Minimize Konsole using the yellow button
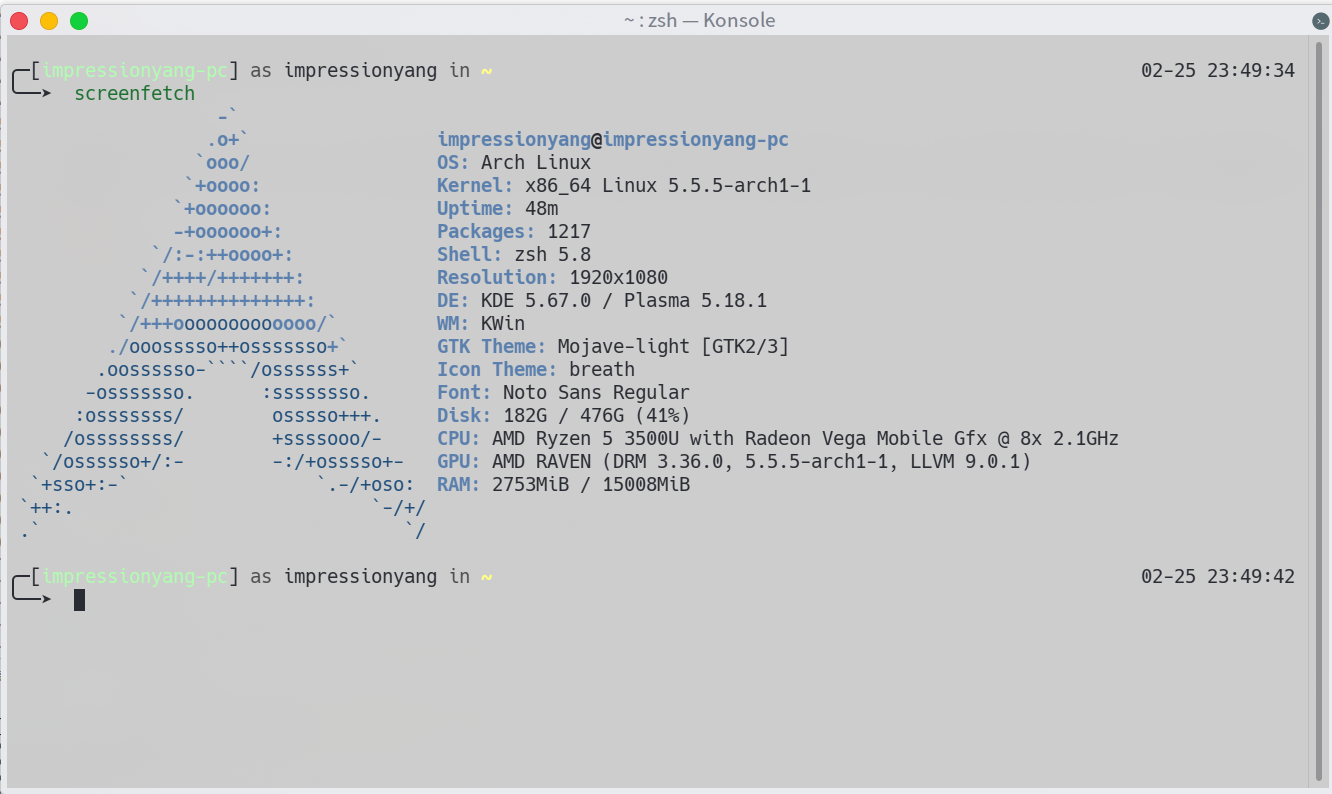Image resolution: width=1332 pixels, height=794 pixels. tap(49, 20)
